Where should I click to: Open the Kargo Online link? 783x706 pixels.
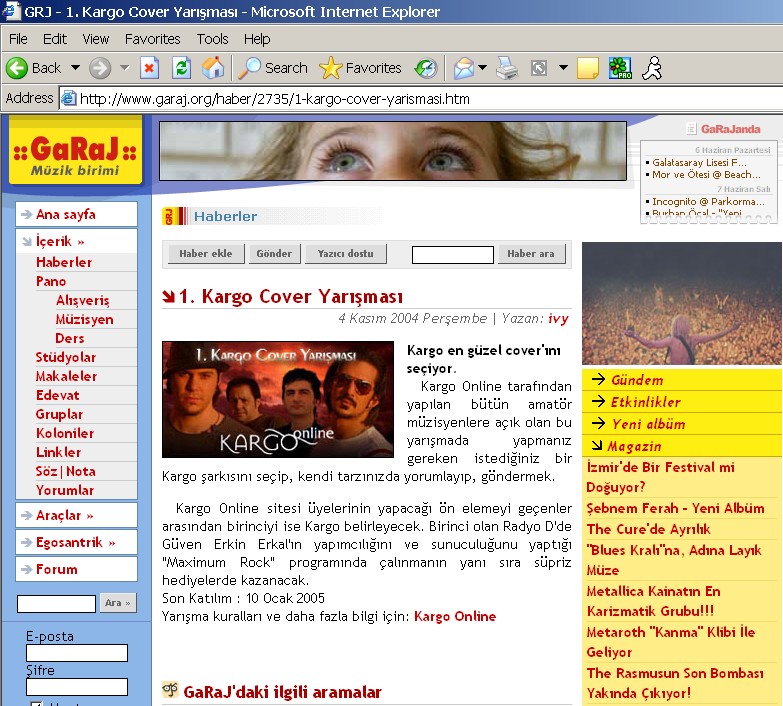click(455, 616)
